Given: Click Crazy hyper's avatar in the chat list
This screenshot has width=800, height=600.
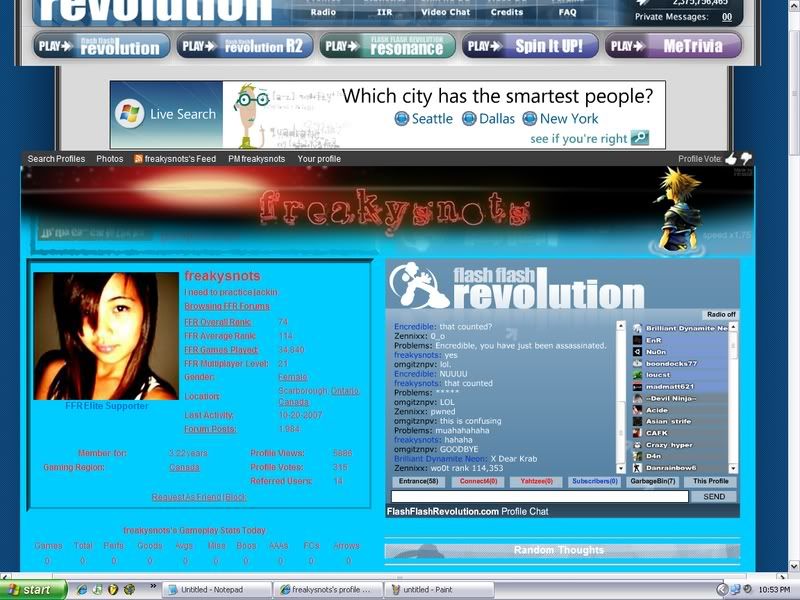Looking at the screenshot, I should pyautogui.click(x=637, y=445).
